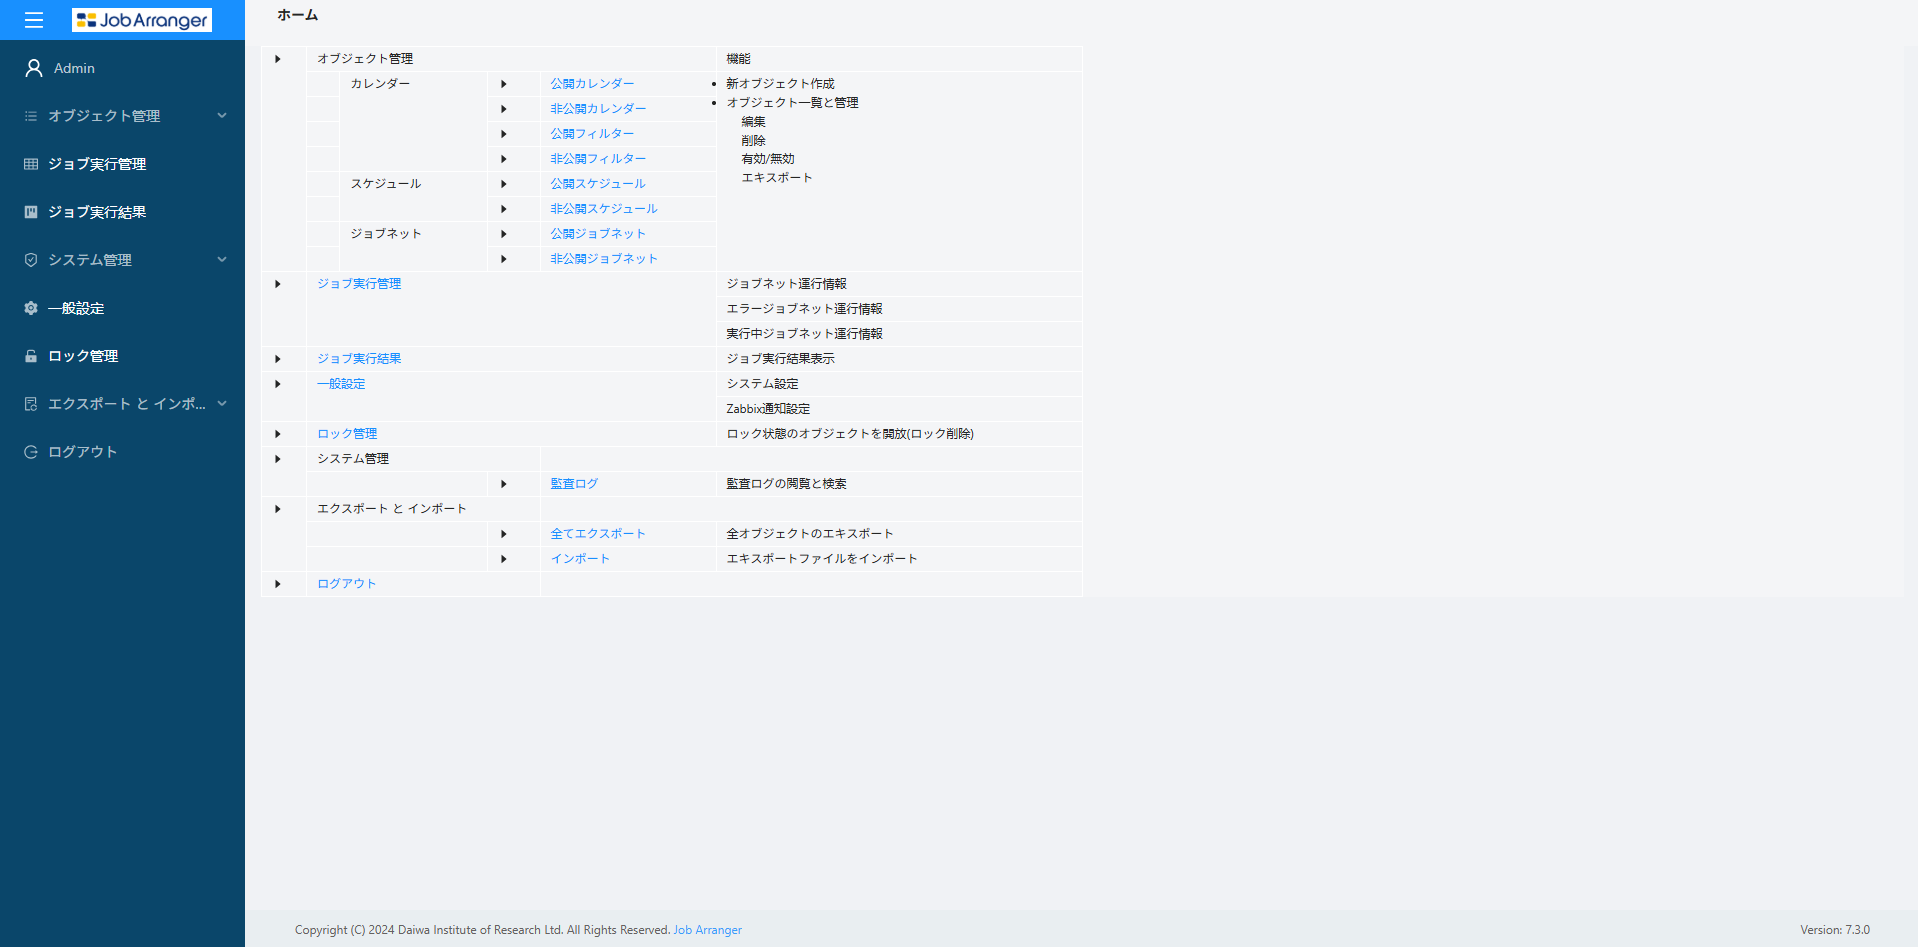The width and height of the screenshot is (1918, 947).
Task: Follow the 一般設定 table link
Action: point(341,384)
